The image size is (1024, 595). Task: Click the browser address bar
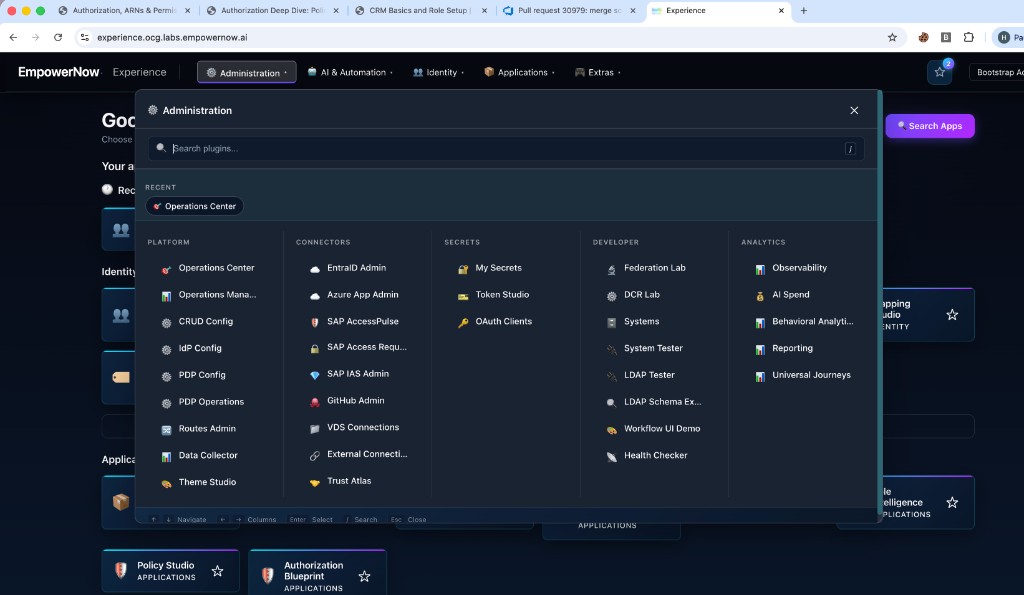[x=487, y=37]
